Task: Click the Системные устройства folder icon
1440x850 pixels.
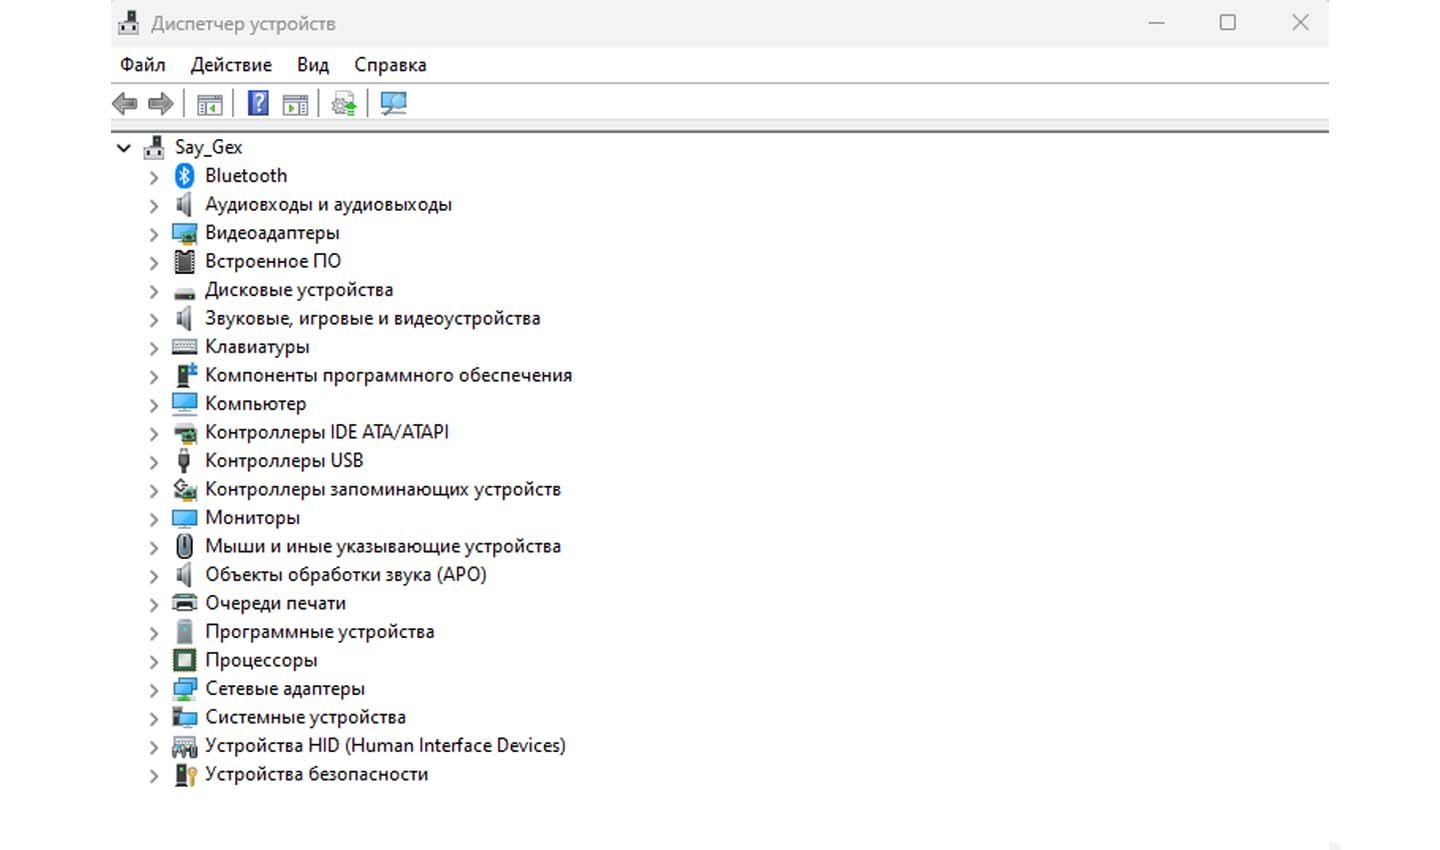Action: [x=184, y=717]
